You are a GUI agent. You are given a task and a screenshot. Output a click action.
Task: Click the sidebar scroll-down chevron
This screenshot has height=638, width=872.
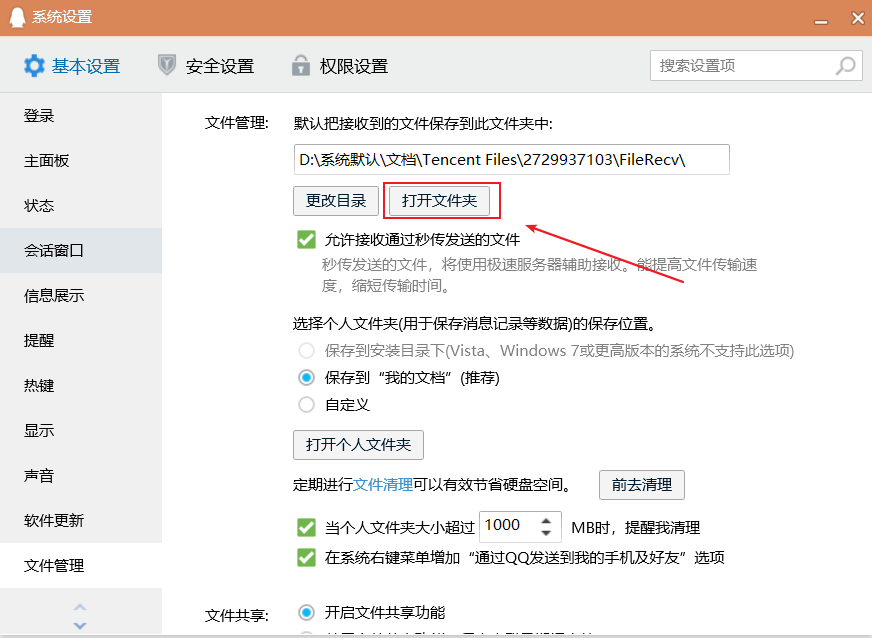tap(80, 625)
